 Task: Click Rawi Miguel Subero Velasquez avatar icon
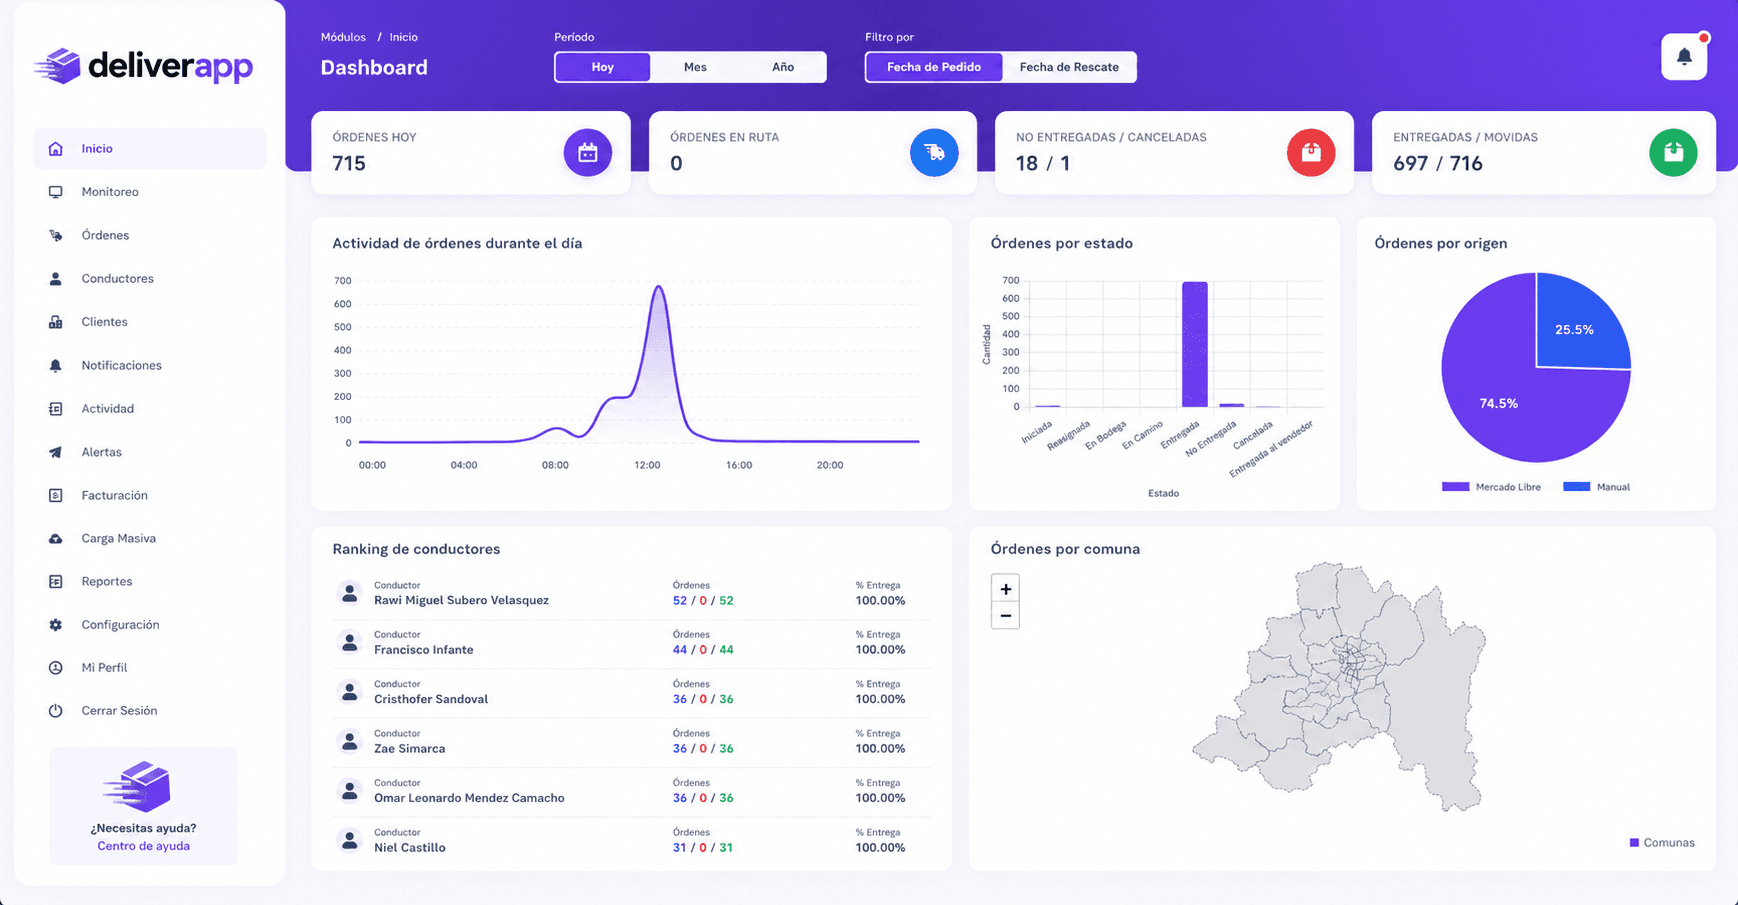click(x=349, y=593)
